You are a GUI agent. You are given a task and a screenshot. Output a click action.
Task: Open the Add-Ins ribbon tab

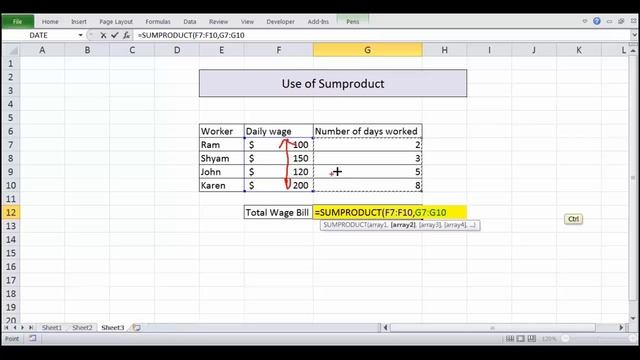318,22
